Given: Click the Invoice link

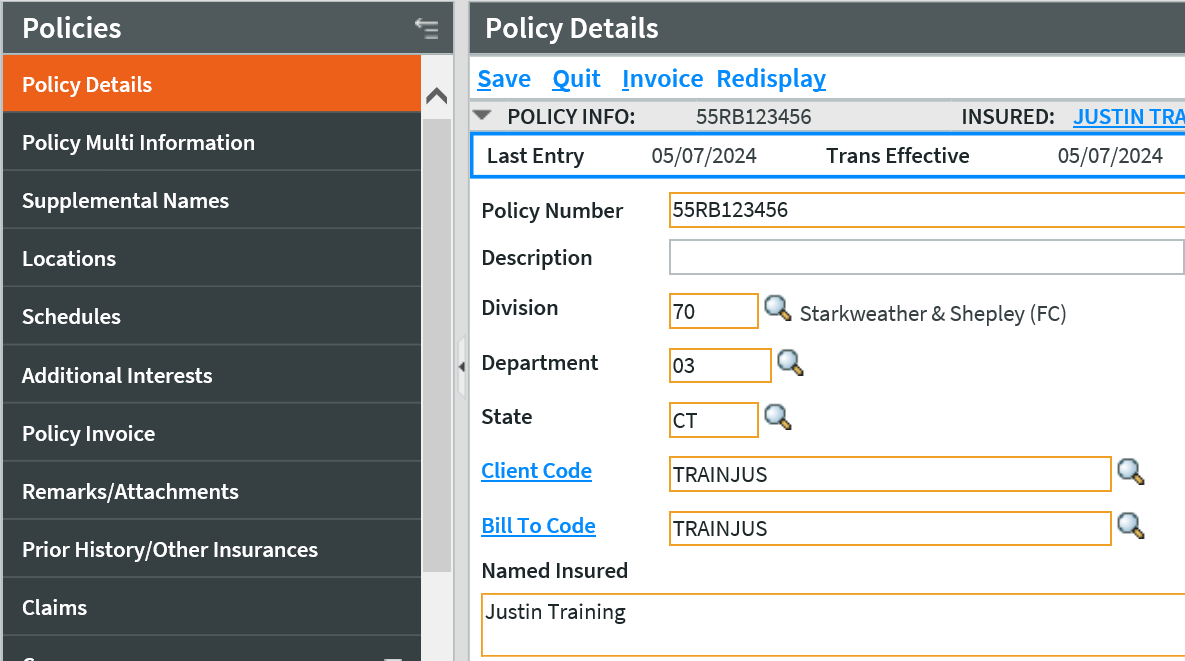Looking at the screenshot, I should (x=662, y=79).
